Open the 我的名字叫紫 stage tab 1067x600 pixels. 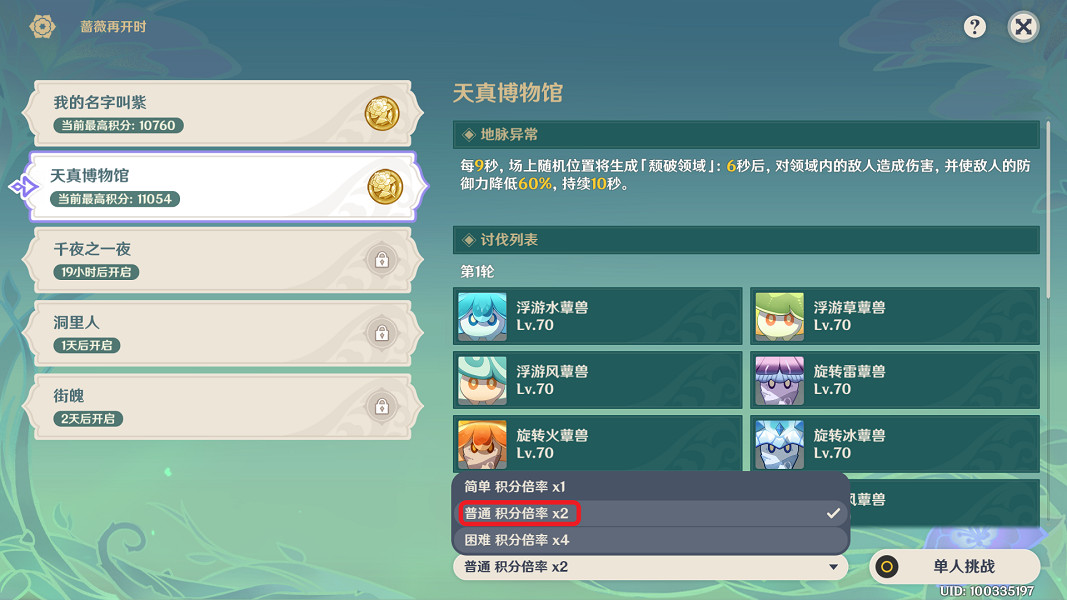pyautogui.click(x=223, y=113)
